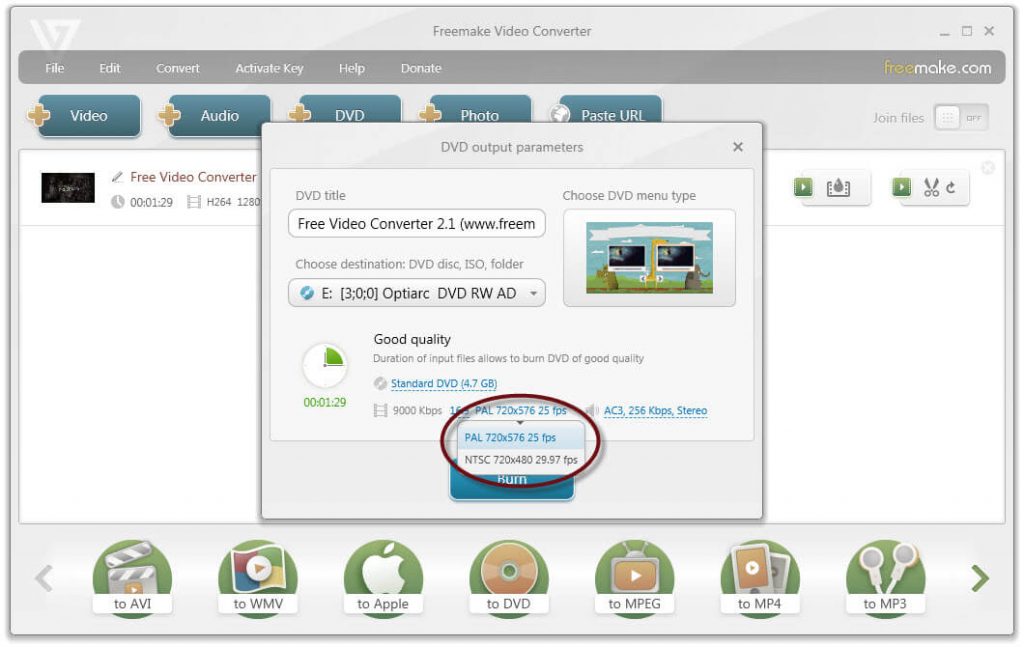
Task: Click the plus icon on the Audio button
Action: [x=169, y=115]
